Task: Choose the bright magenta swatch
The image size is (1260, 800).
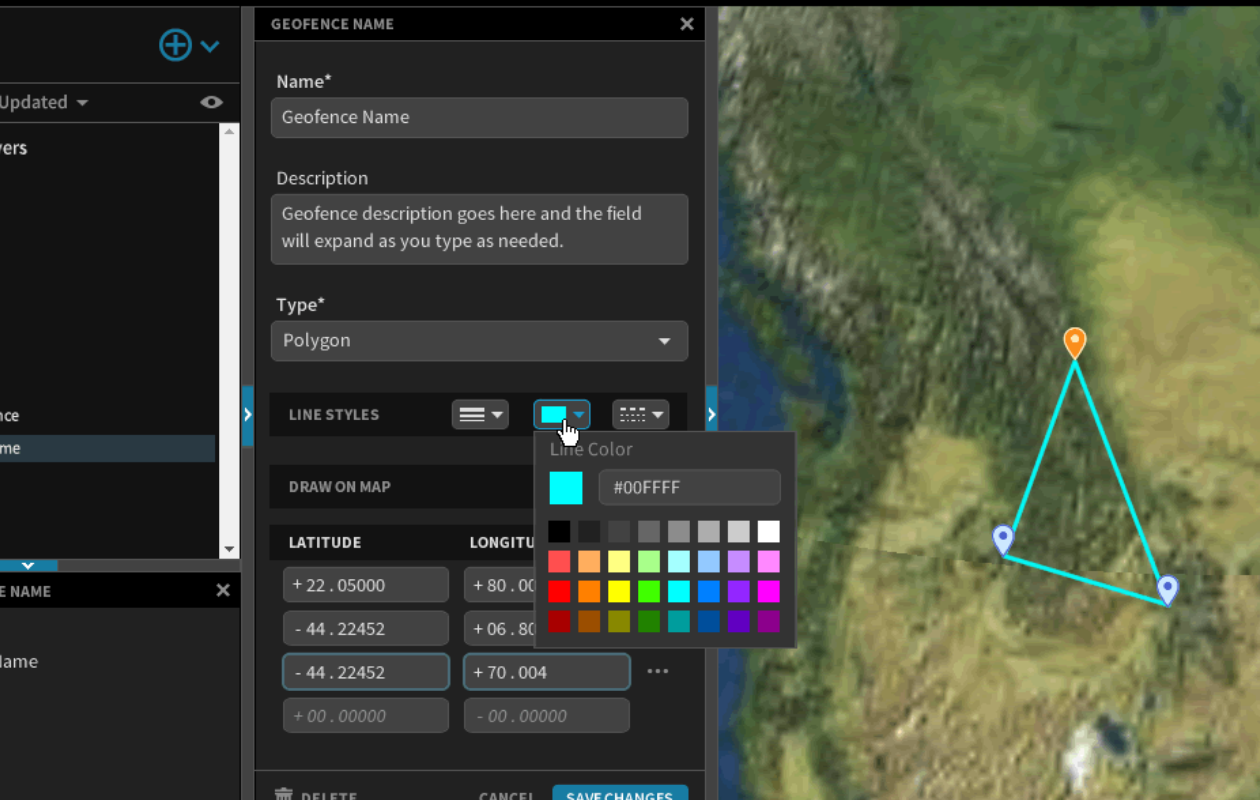Action: point(769,592)
